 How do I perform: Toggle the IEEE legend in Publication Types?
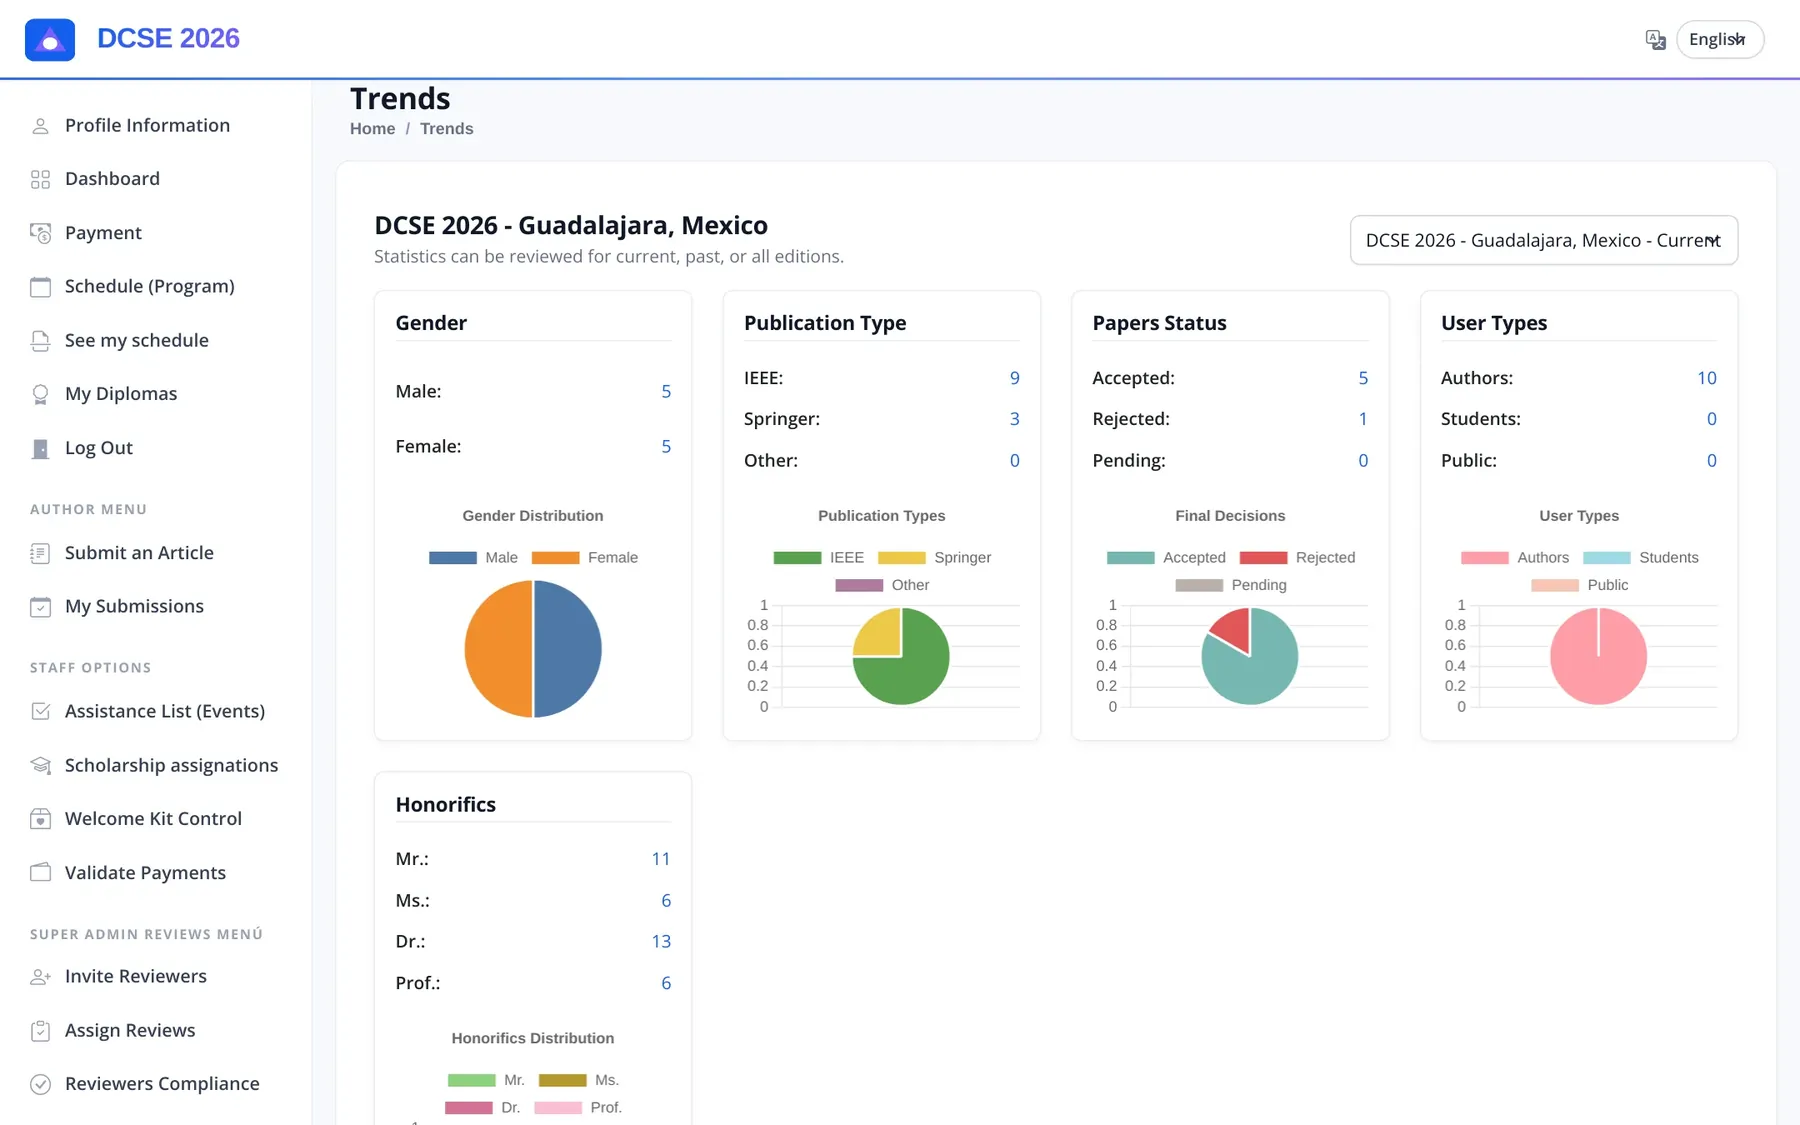pos(819,558)
